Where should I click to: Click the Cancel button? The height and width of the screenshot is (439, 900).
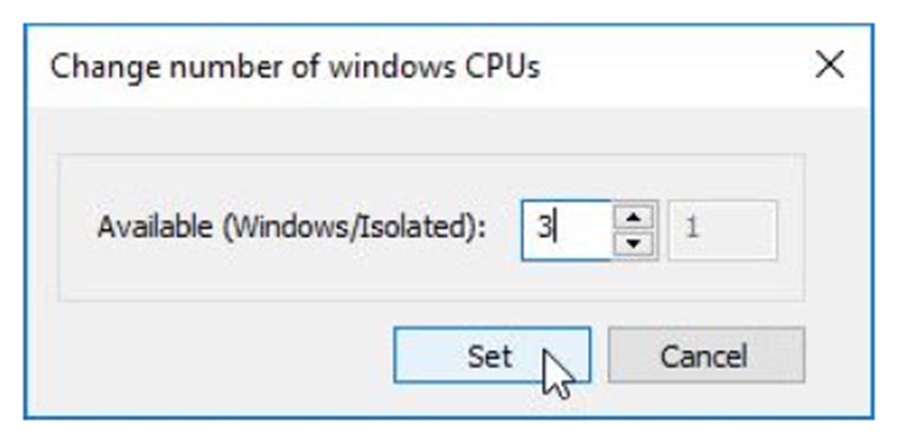pos(705,355)
